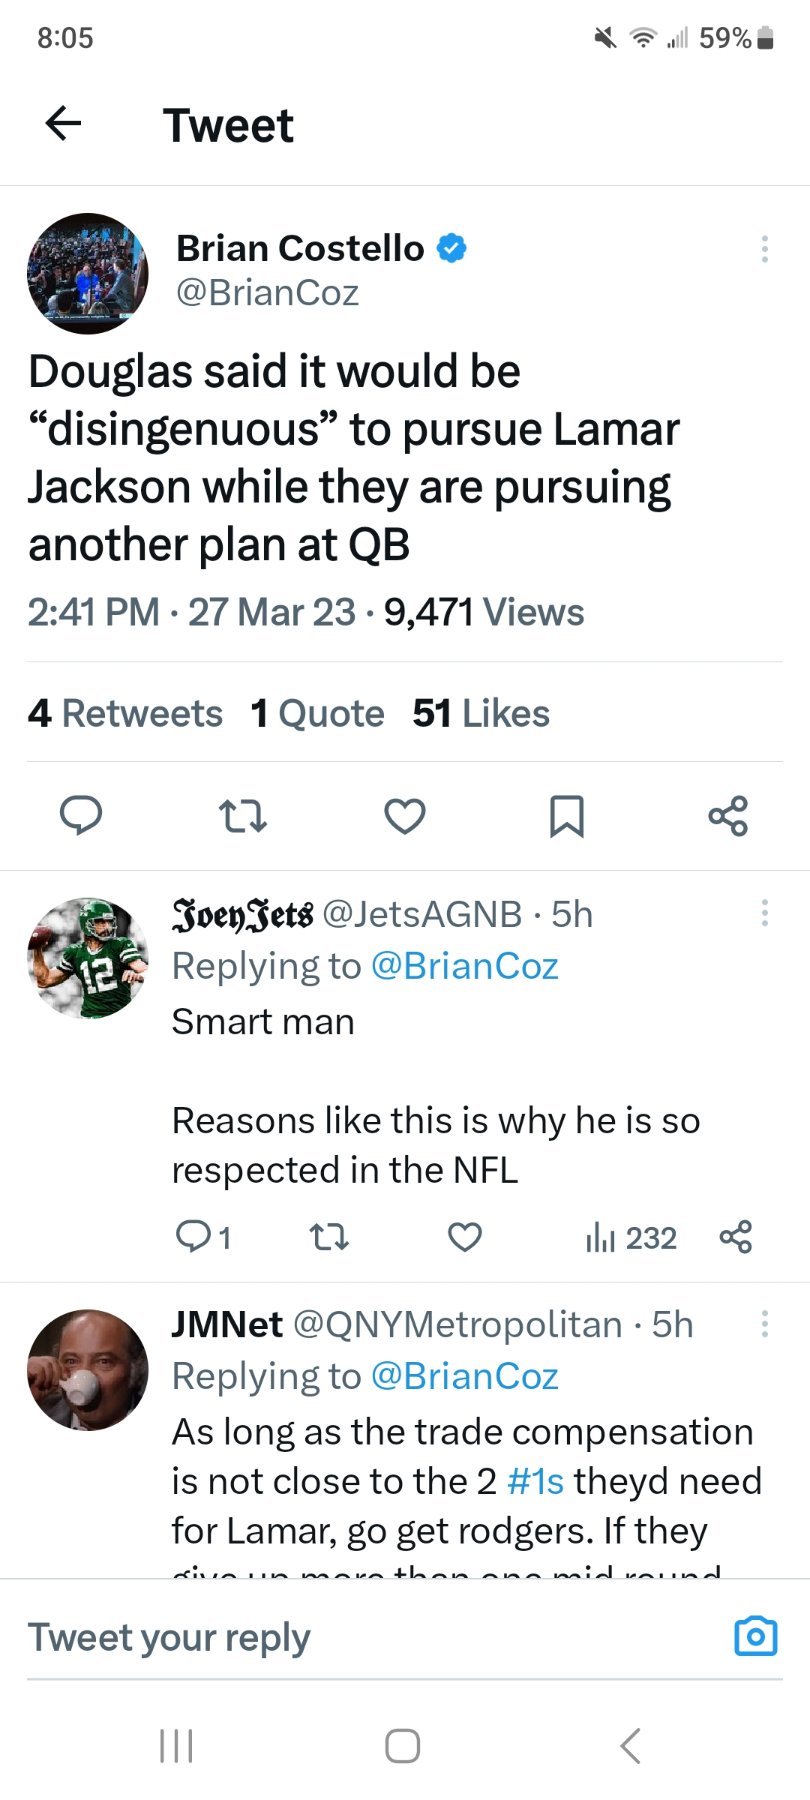Open more options on JoeyJets reply

765,913
